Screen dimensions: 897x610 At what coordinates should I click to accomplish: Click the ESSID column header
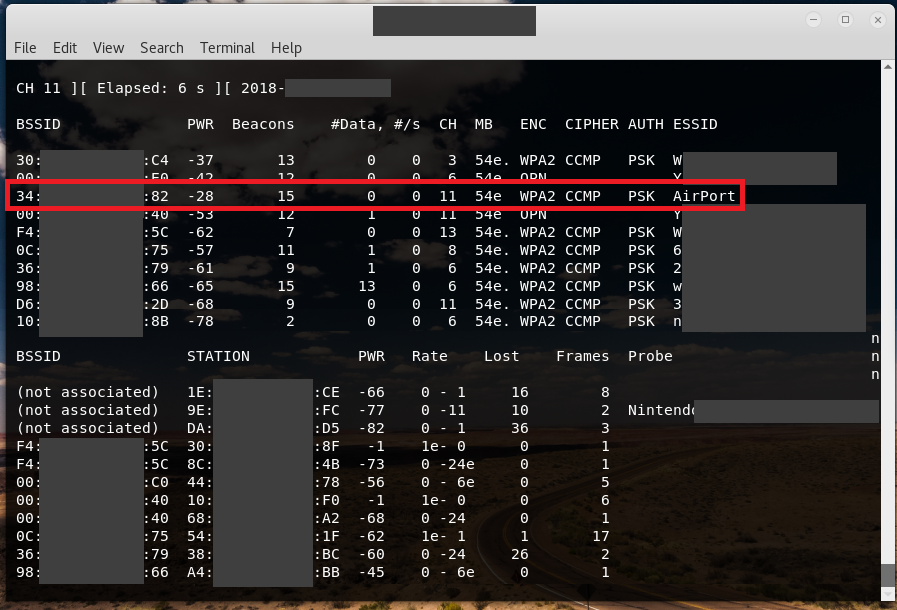(695, 124)
